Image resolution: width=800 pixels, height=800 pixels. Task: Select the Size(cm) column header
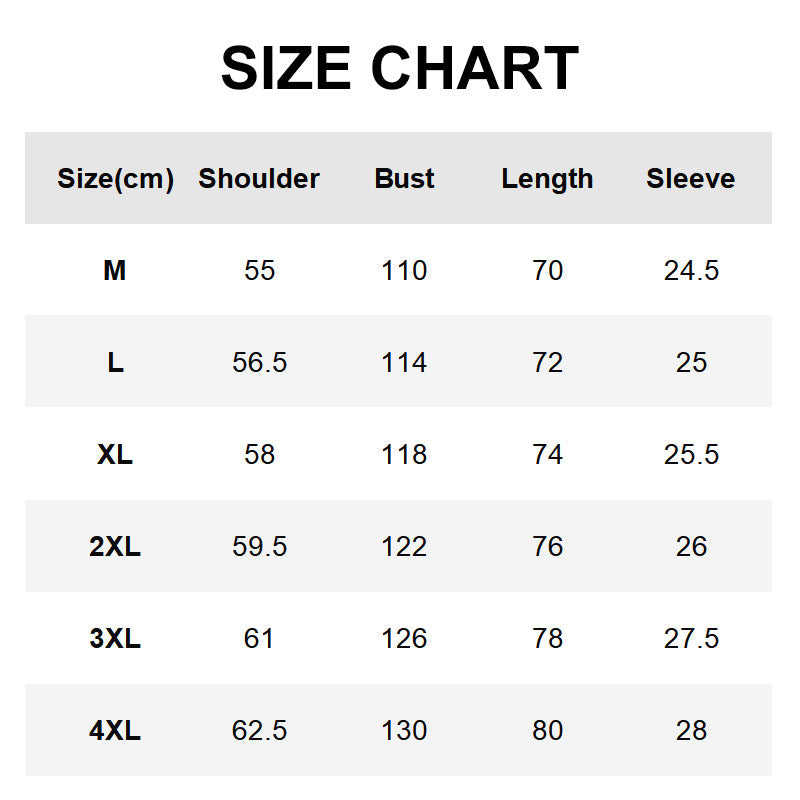click(x=115, y=179)
